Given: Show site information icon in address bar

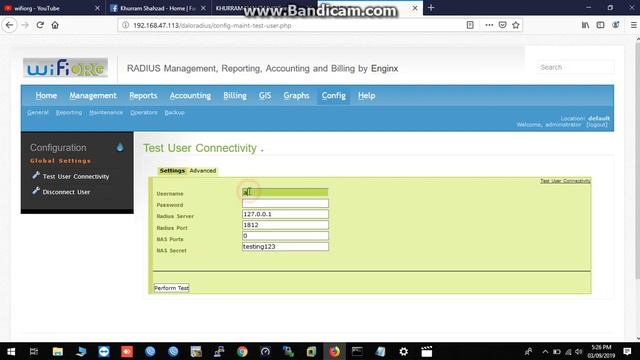Looking at the screenshot, I should pos(126,25).
